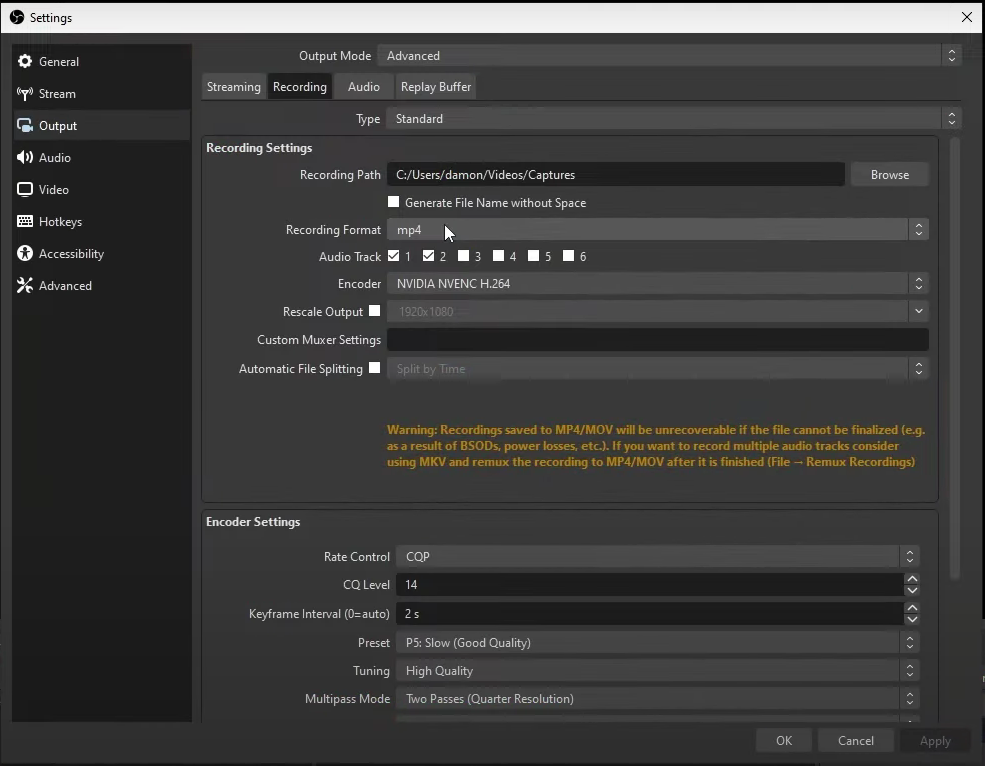
Task: Open the Advanced settings section
Action: coord(64,285)
